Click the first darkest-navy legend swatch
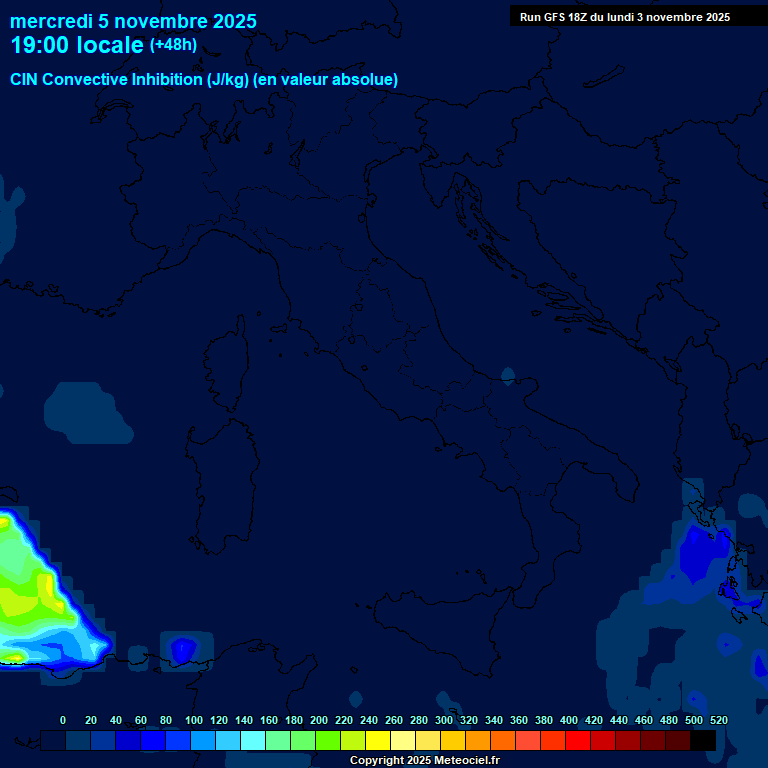Screen dimensions: 768x768 (x=53, y=740)
